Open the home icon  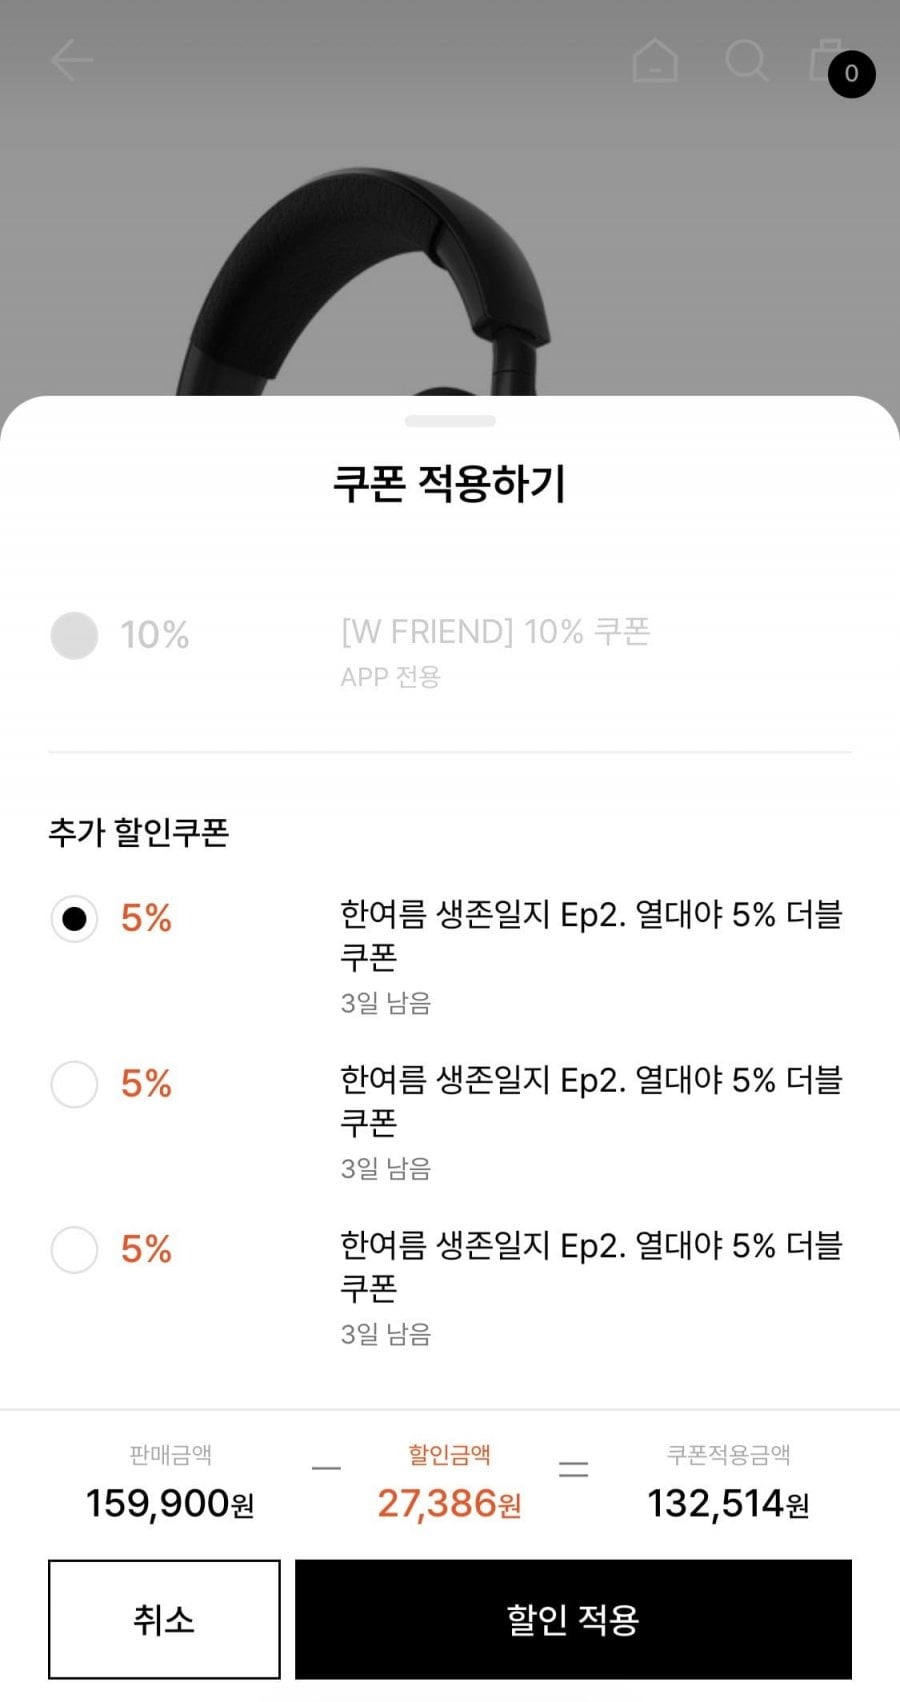[655, 60]
